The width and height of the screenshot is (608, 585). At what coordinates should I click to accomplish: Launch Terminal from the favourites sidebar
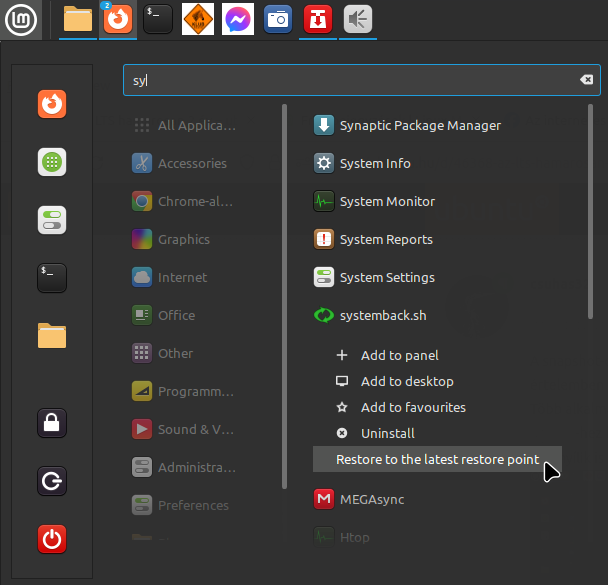tap(52, 278)
